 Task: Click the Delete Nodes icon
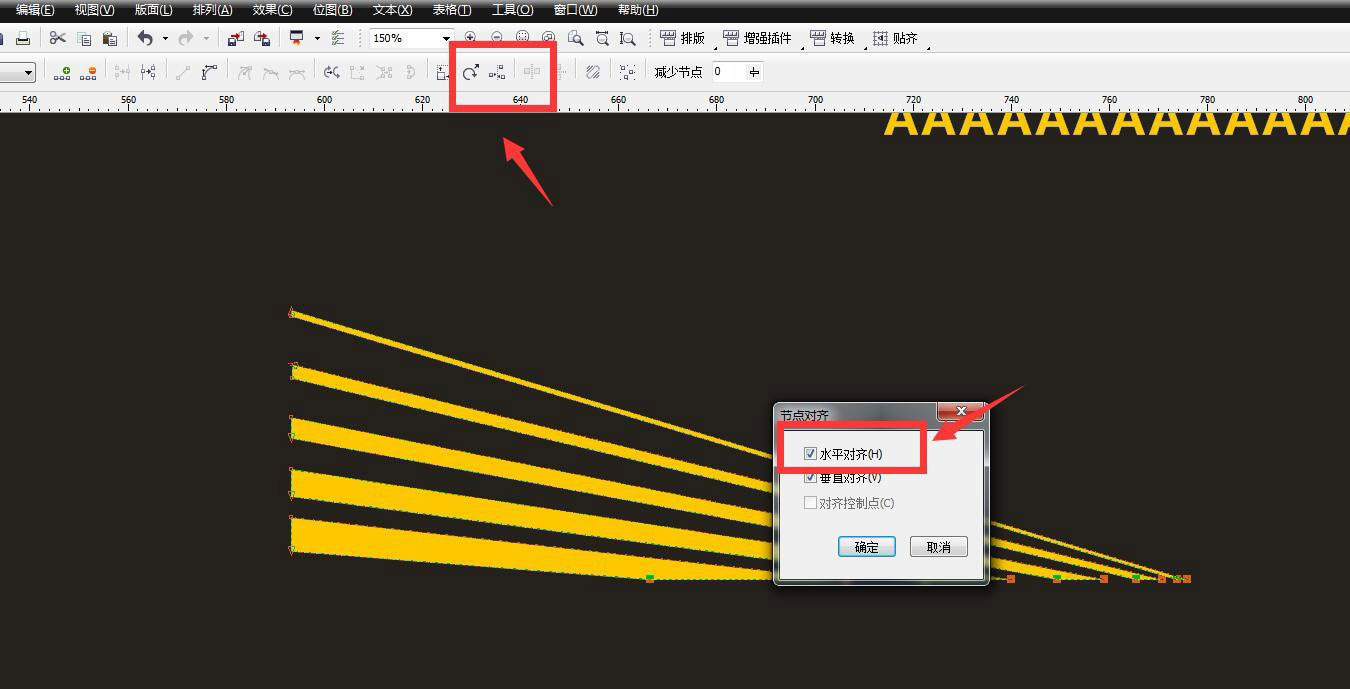point(88,72)
